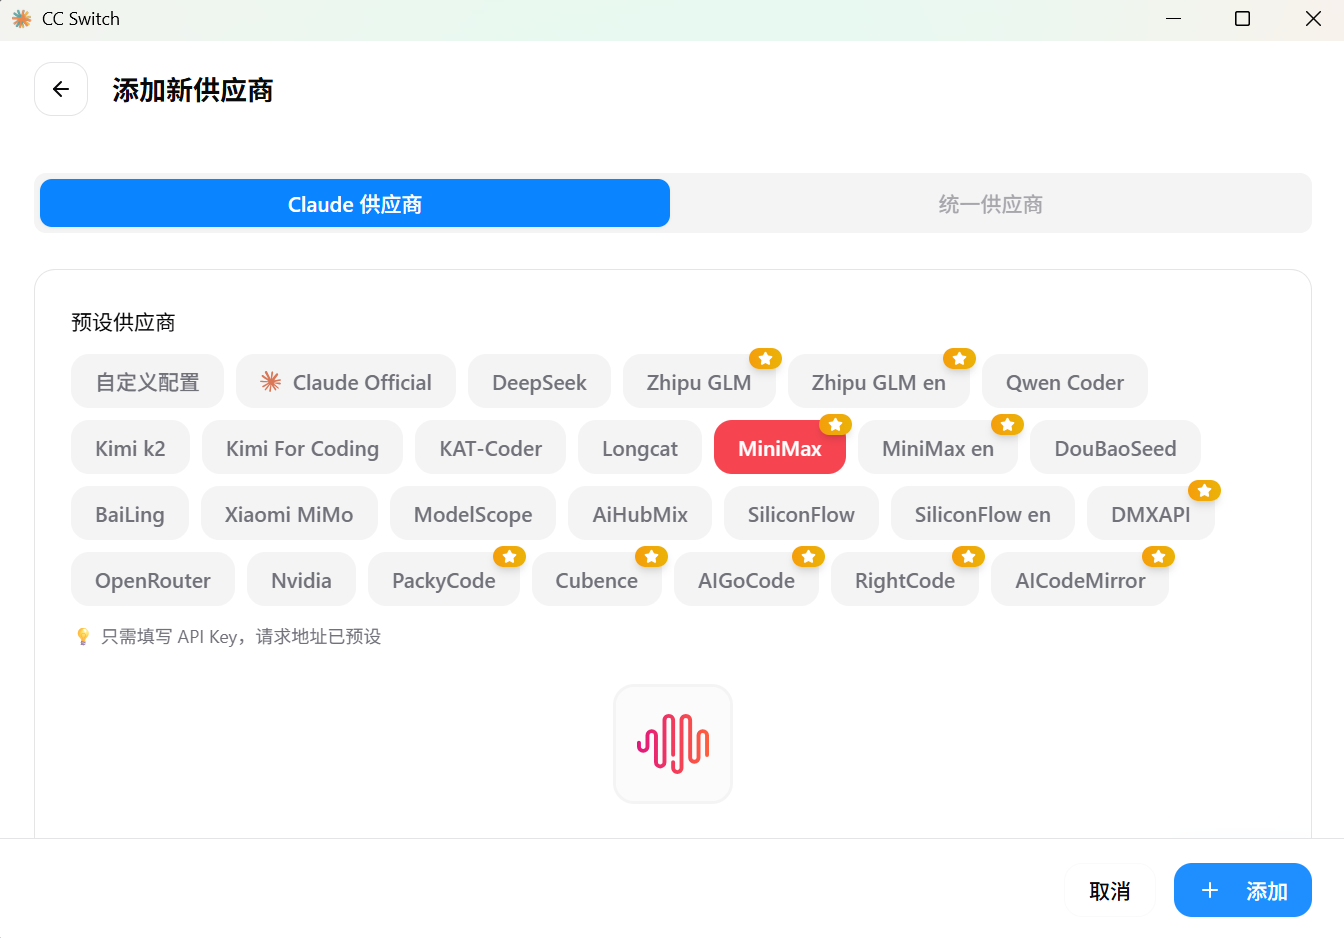Click the CC Switch app icon in title bar
This screenshot has height=938, width=1344.
coord(21,19)
